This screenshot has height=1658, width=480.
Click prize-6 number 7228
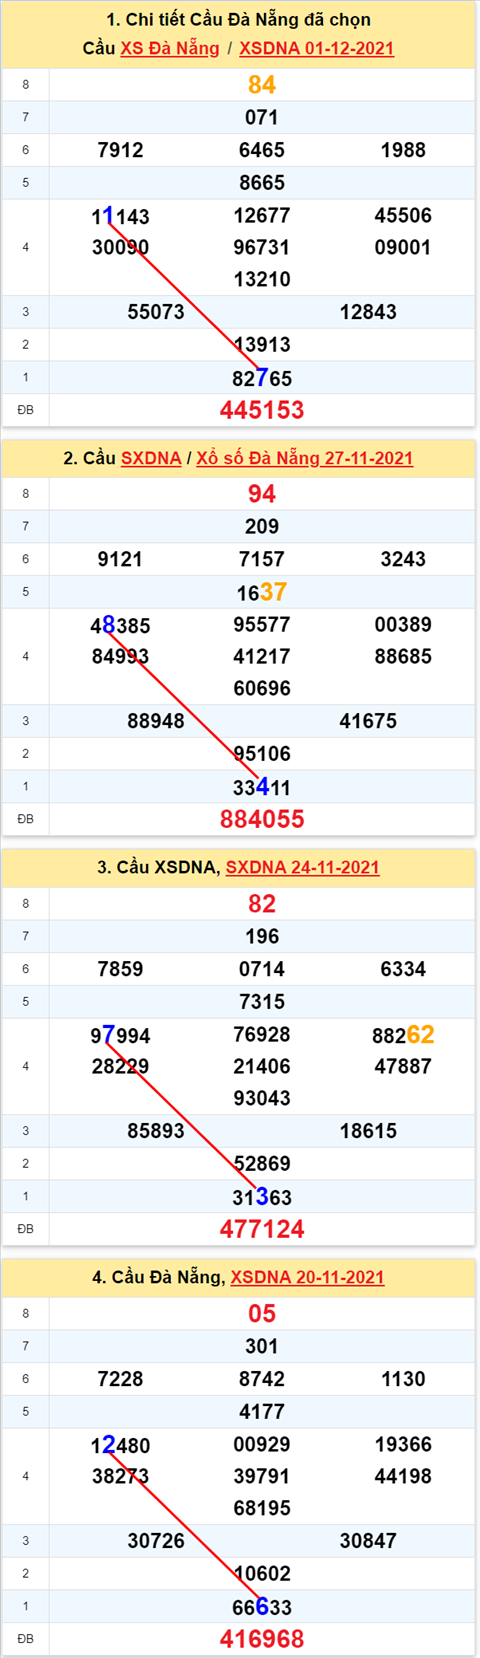[x=120, y=1379]
